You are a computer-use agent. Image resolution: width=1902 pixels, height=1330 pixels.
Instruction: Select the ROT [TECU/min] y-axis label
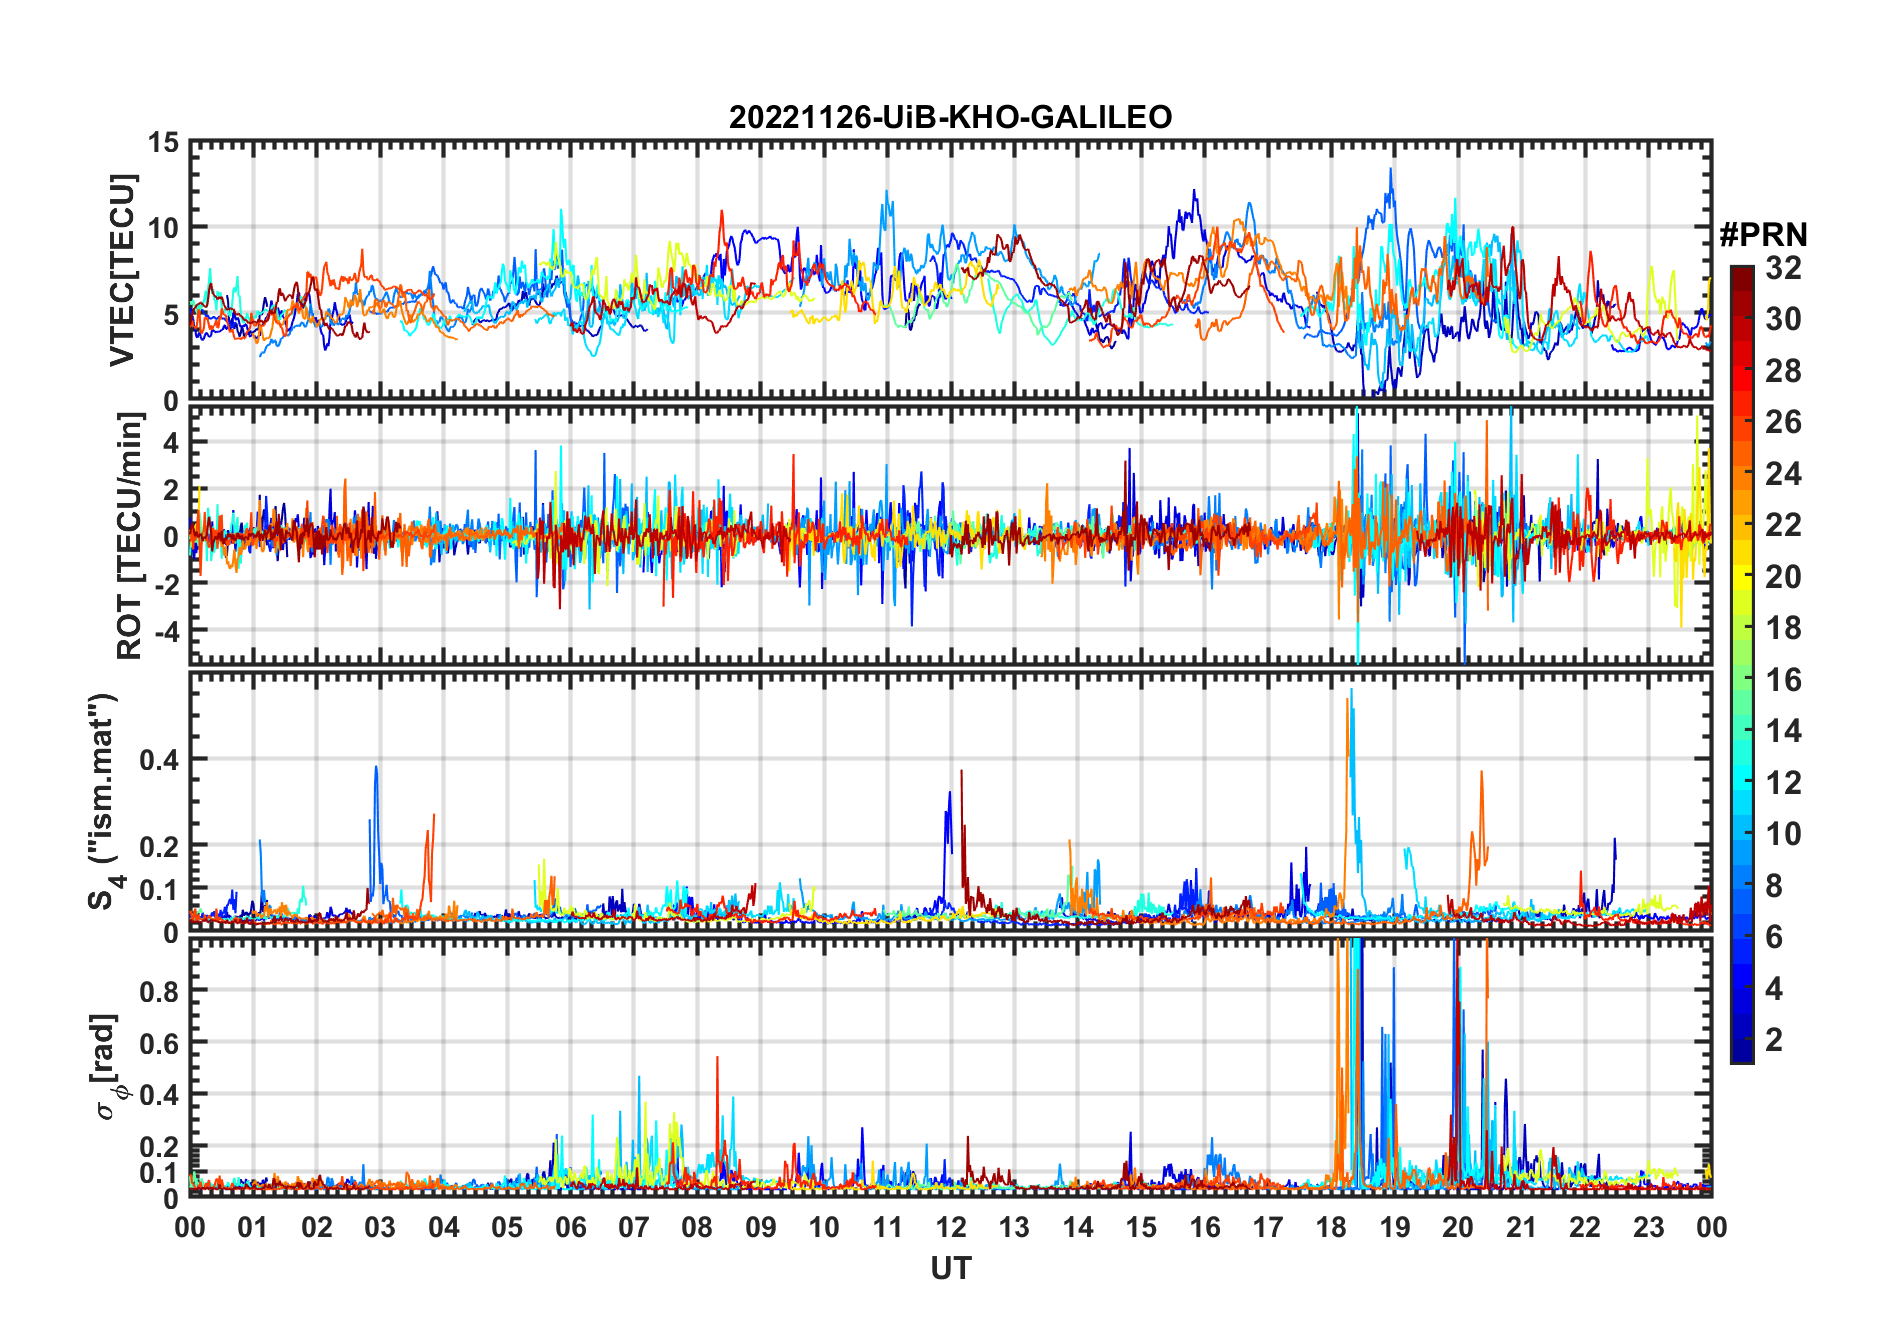tap(130, 536)
